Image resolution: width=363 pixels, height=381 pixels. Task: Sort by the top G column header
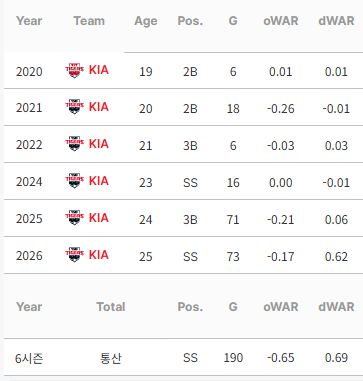tap(233, 21)
